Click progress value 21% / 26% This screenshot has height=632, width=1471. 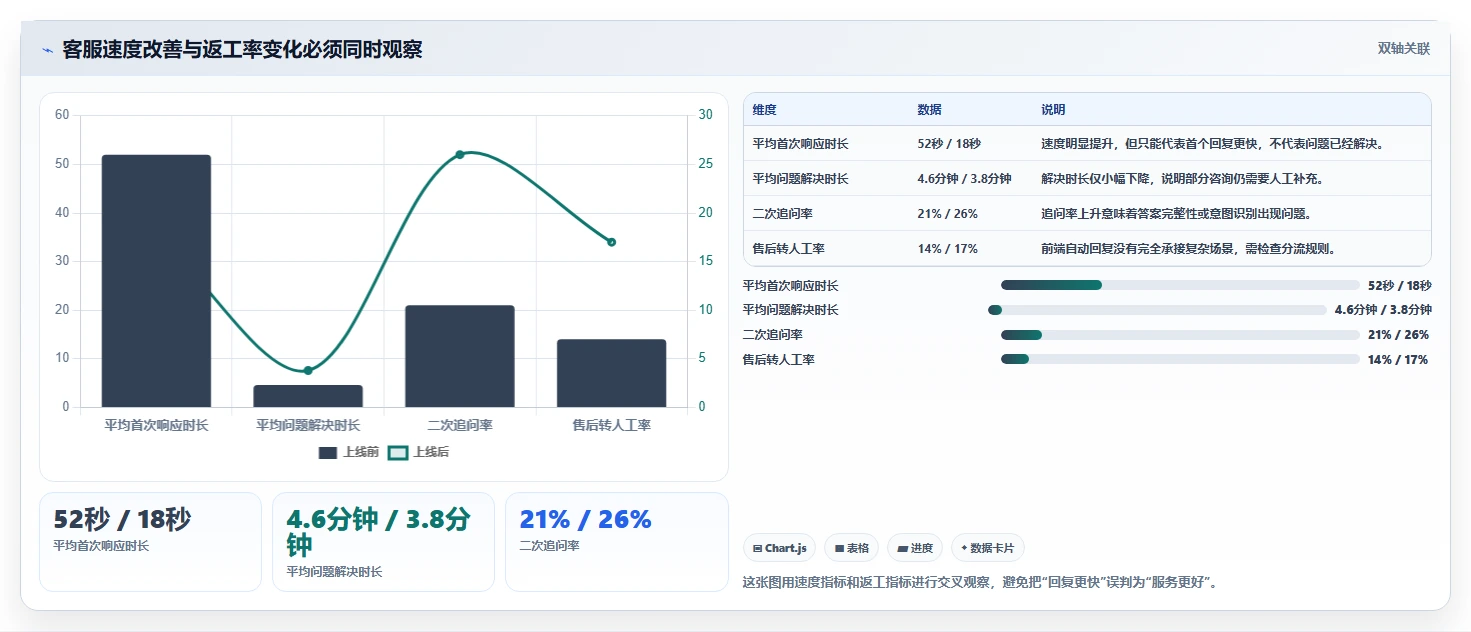[1398, 335]
